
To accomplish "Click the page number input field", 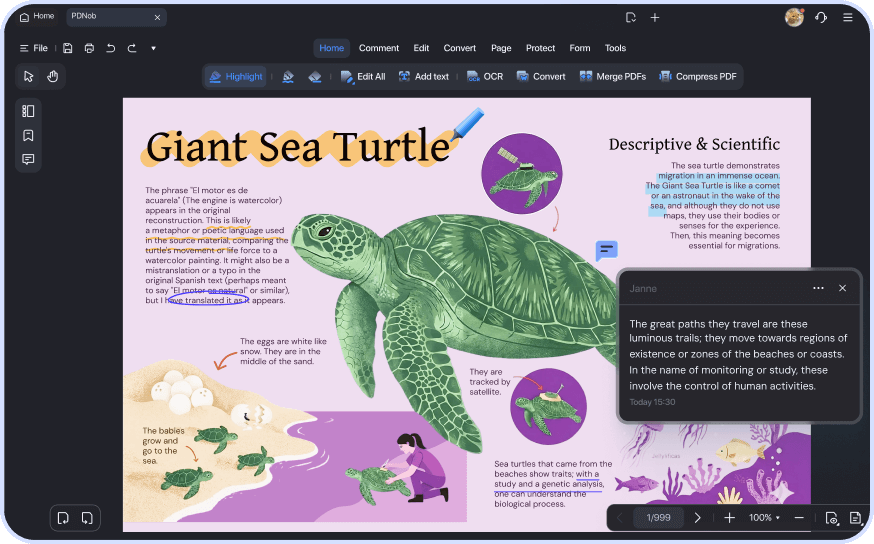I will 657,517.
